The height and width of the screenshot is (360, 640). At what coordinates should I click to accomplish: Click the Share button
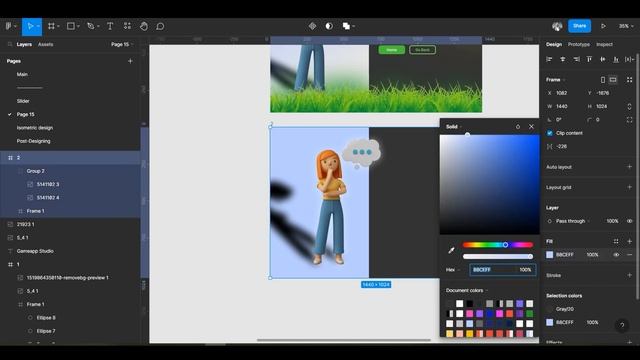pyautogui.click(x=580, y=26)
